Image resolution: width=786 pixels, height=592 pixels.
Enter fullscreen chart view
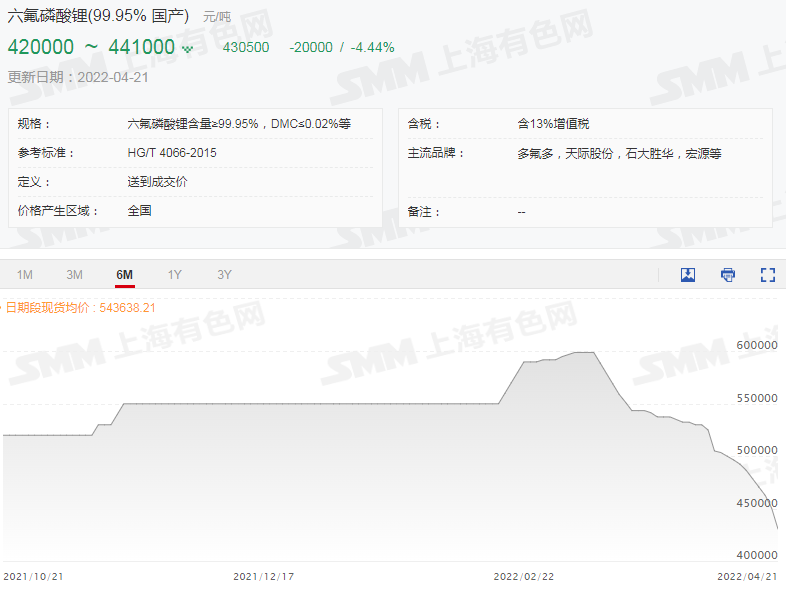pyautogui.click(x=768, y=275)
